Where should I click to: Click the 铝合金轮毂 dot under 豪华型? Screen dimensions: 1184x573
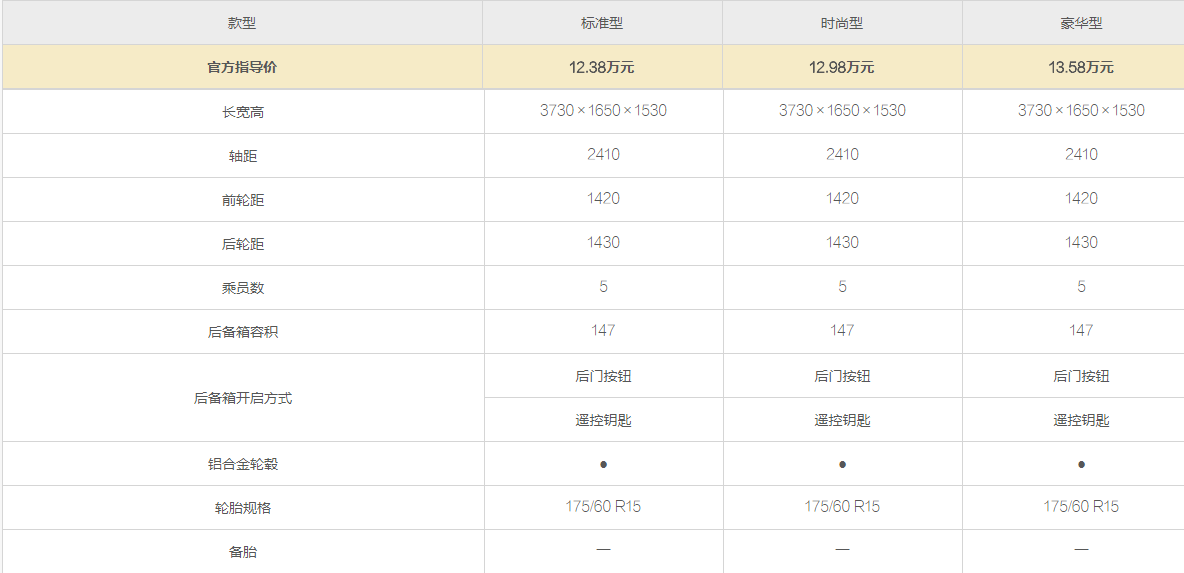(1081, 464)
